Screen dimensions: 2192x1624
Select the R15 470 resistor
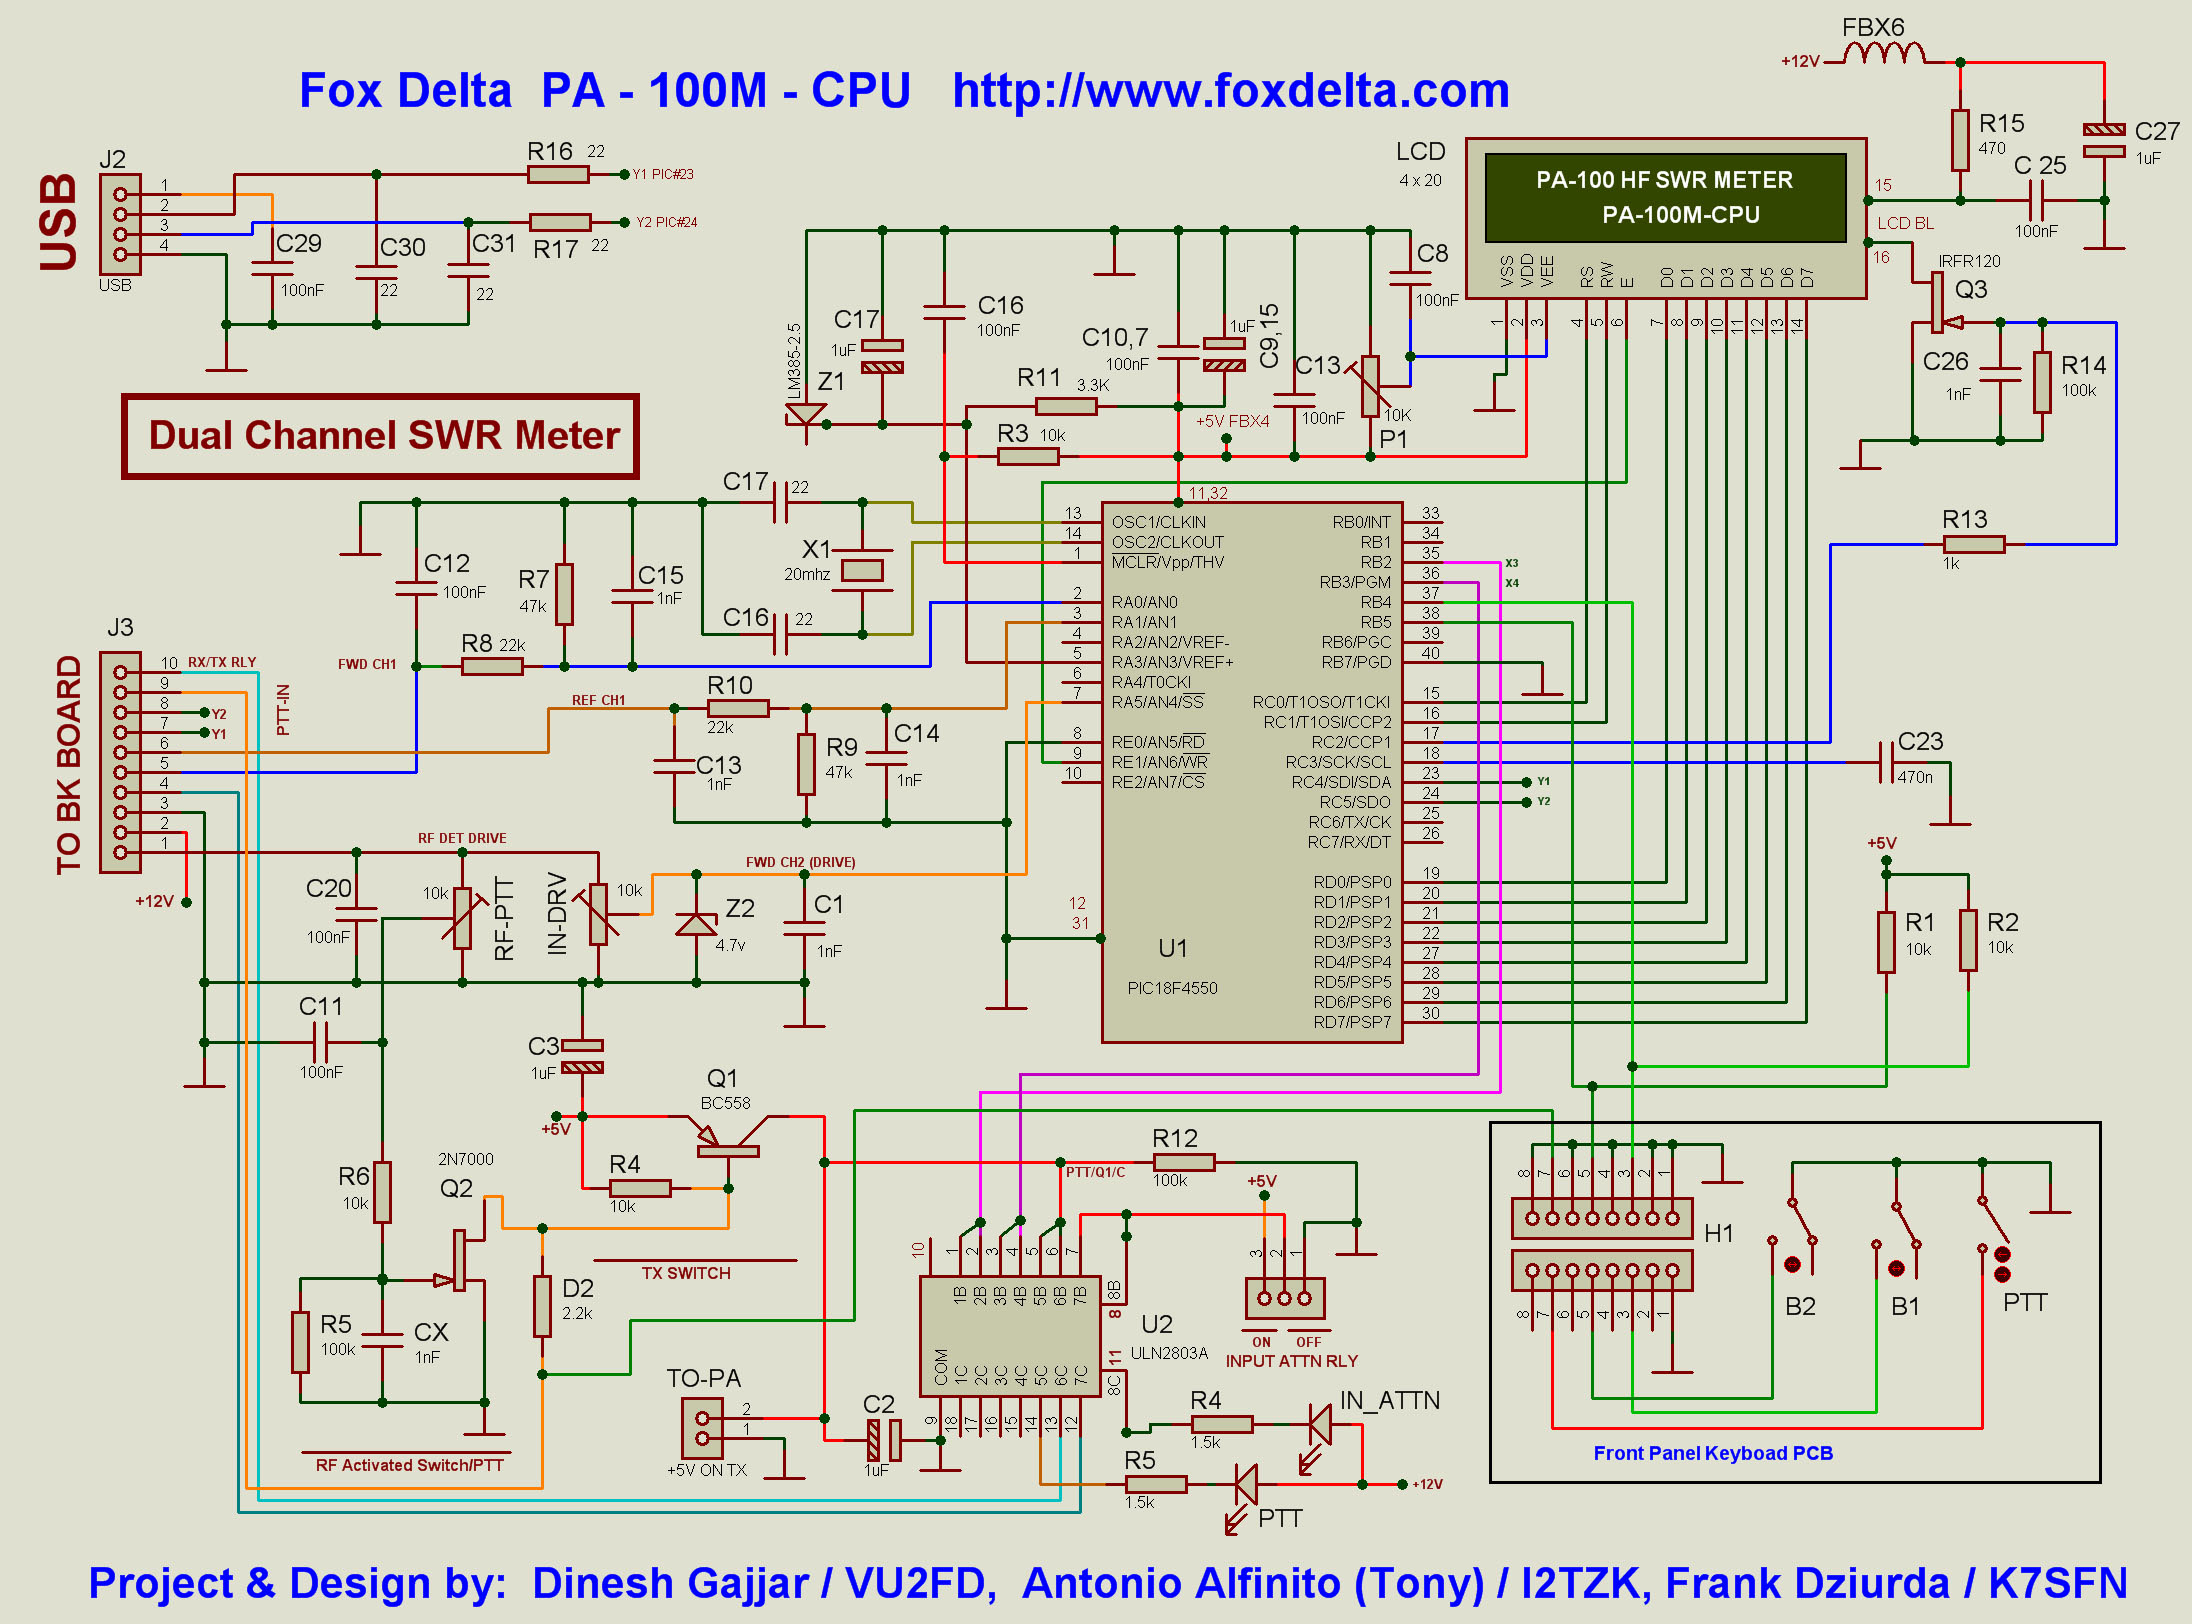1960,140
